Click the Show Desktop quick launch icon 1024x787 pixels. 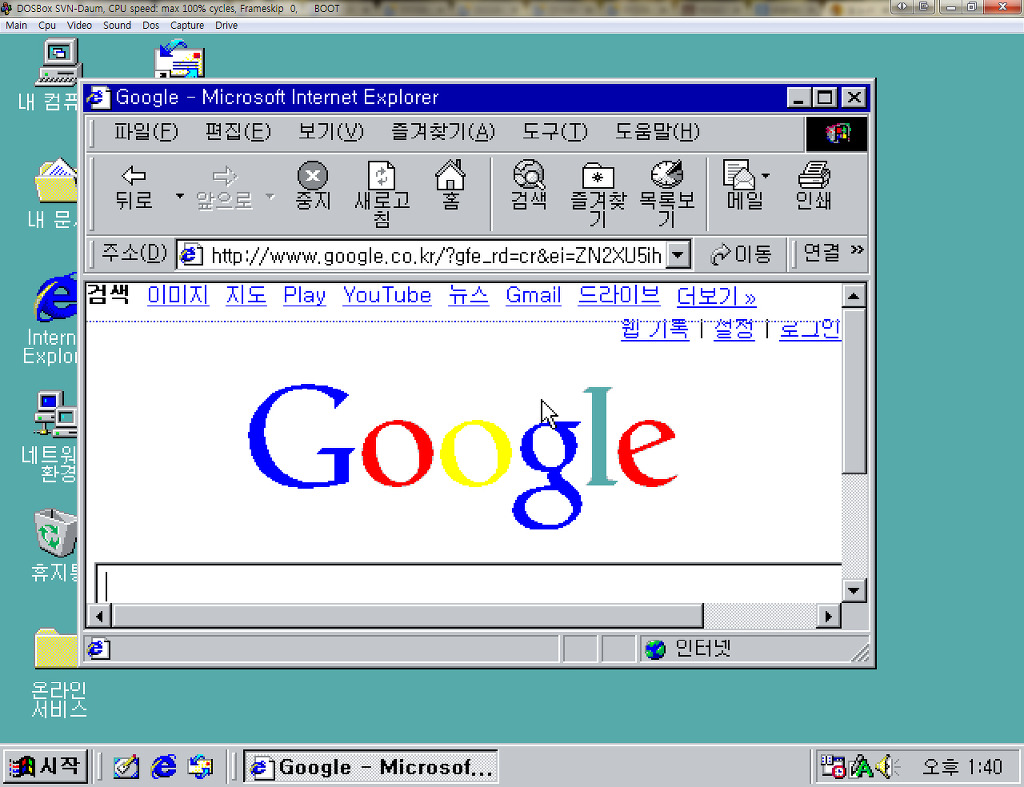click(x=126, y=767)
